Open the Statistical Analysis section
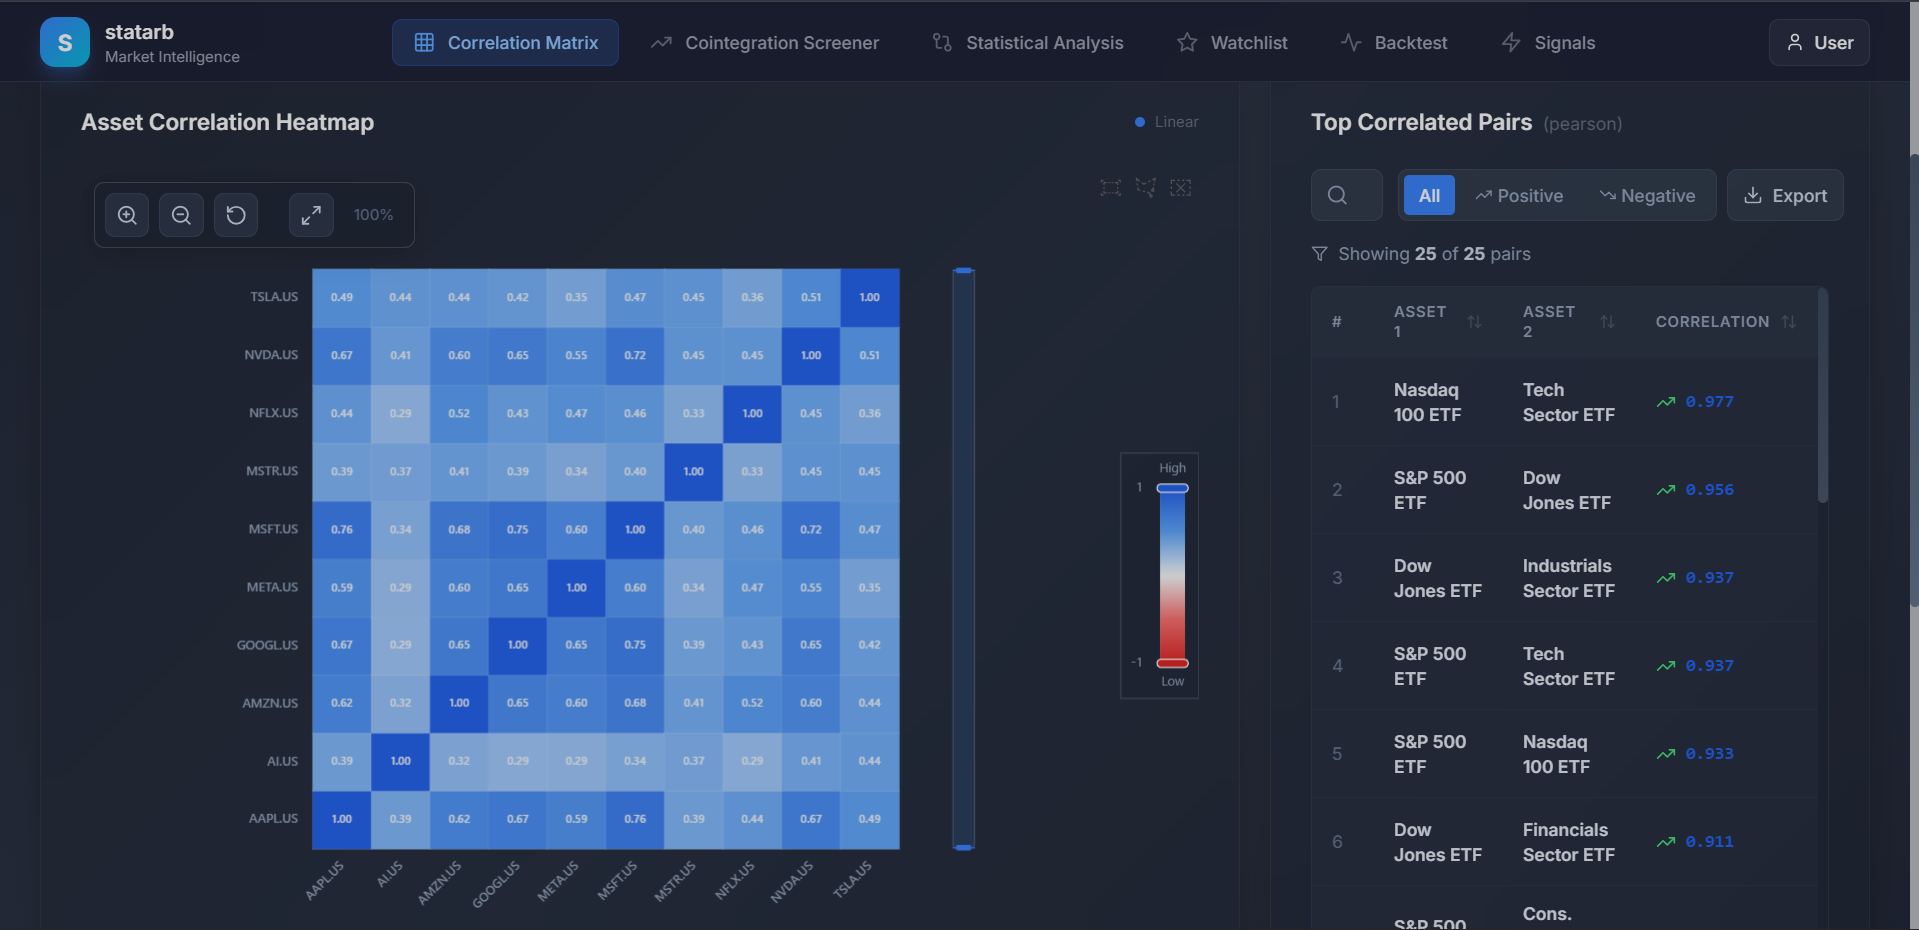 (x=1027, y=42)
